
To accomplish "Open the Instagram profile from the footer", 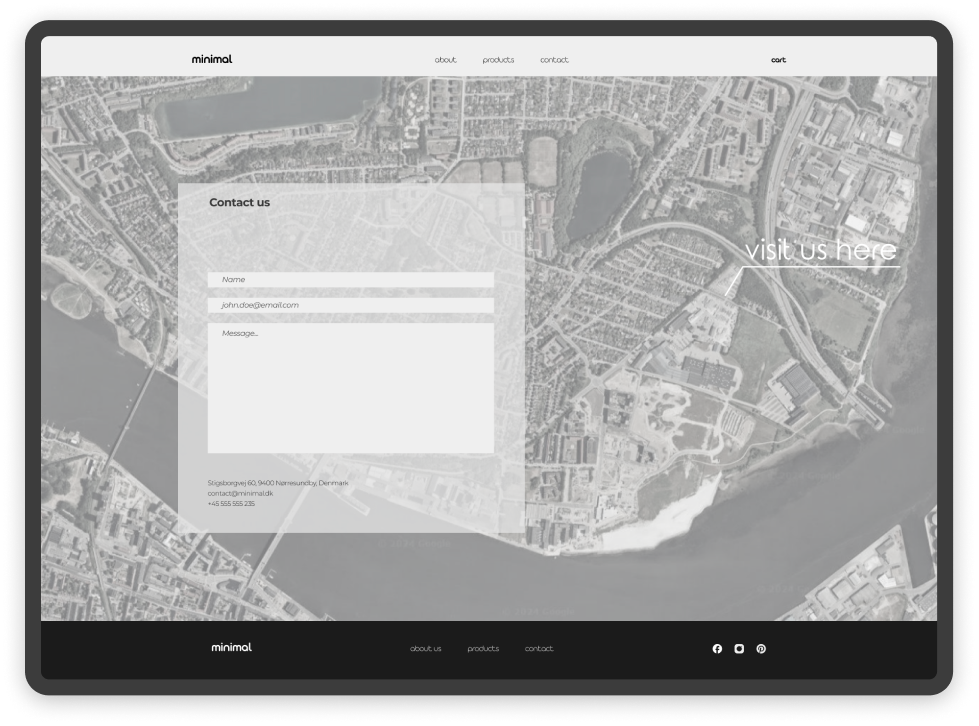I will (738, 648).
